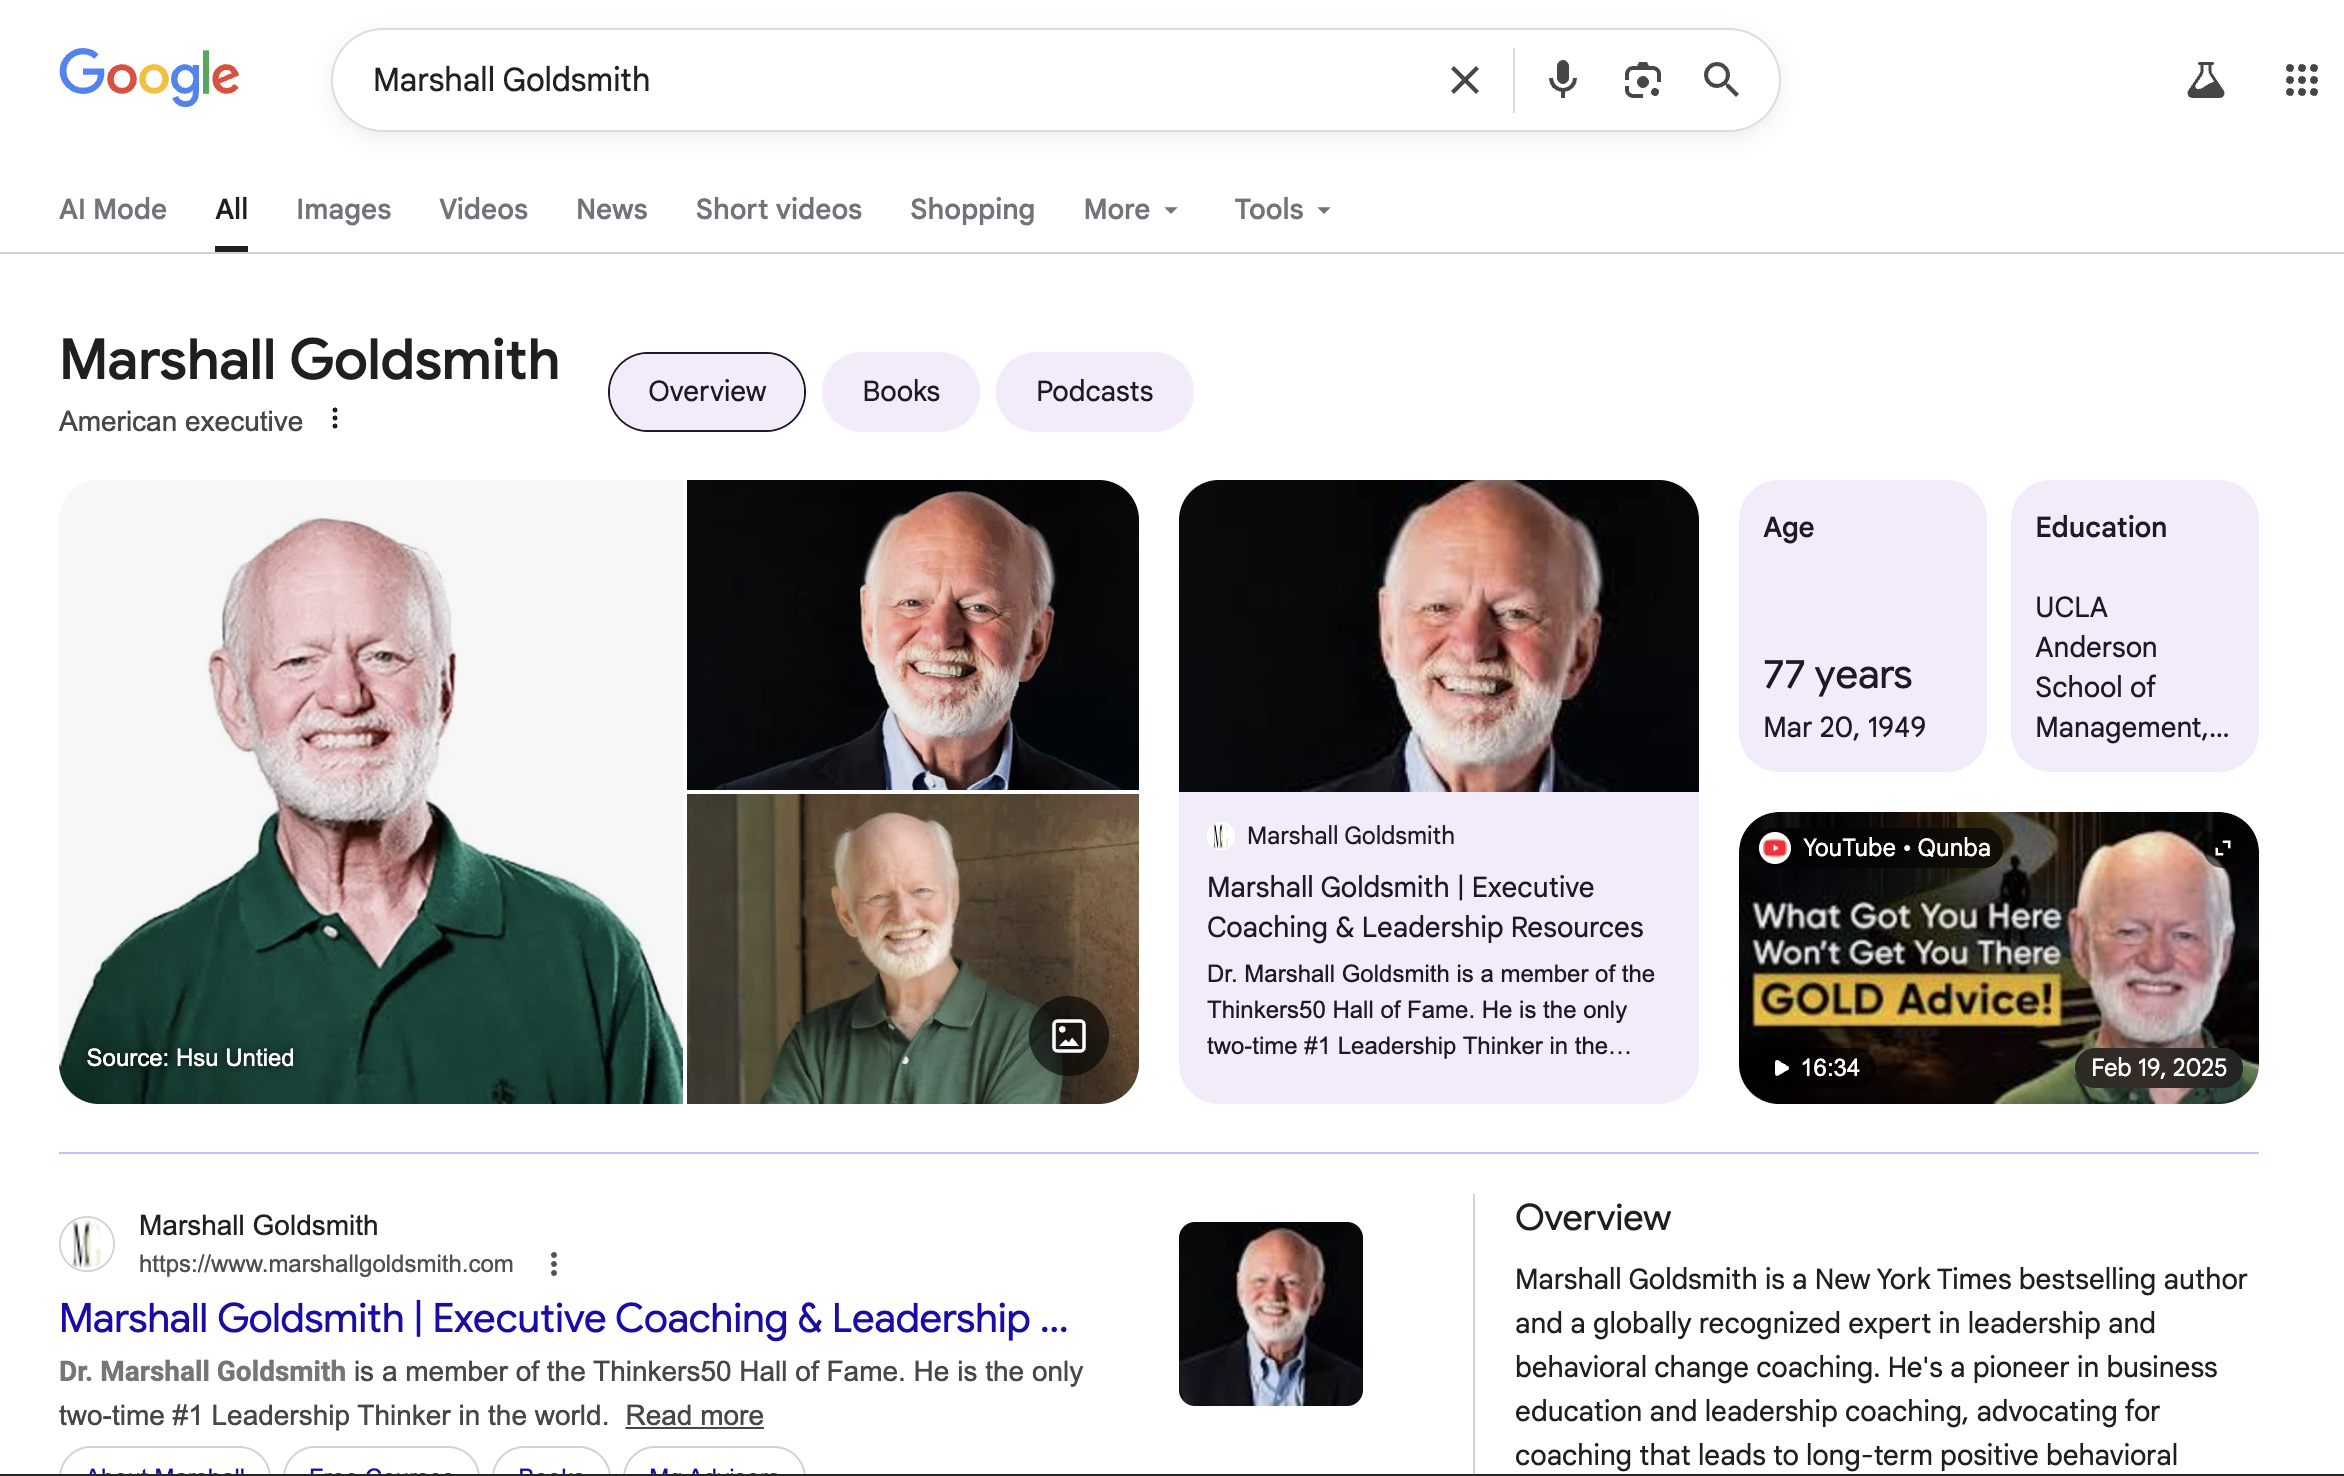Start a voice search with the microphone
The height and width of the screenshot is (1476, 2344).
pyautogui.click(x=1562, y=79)
